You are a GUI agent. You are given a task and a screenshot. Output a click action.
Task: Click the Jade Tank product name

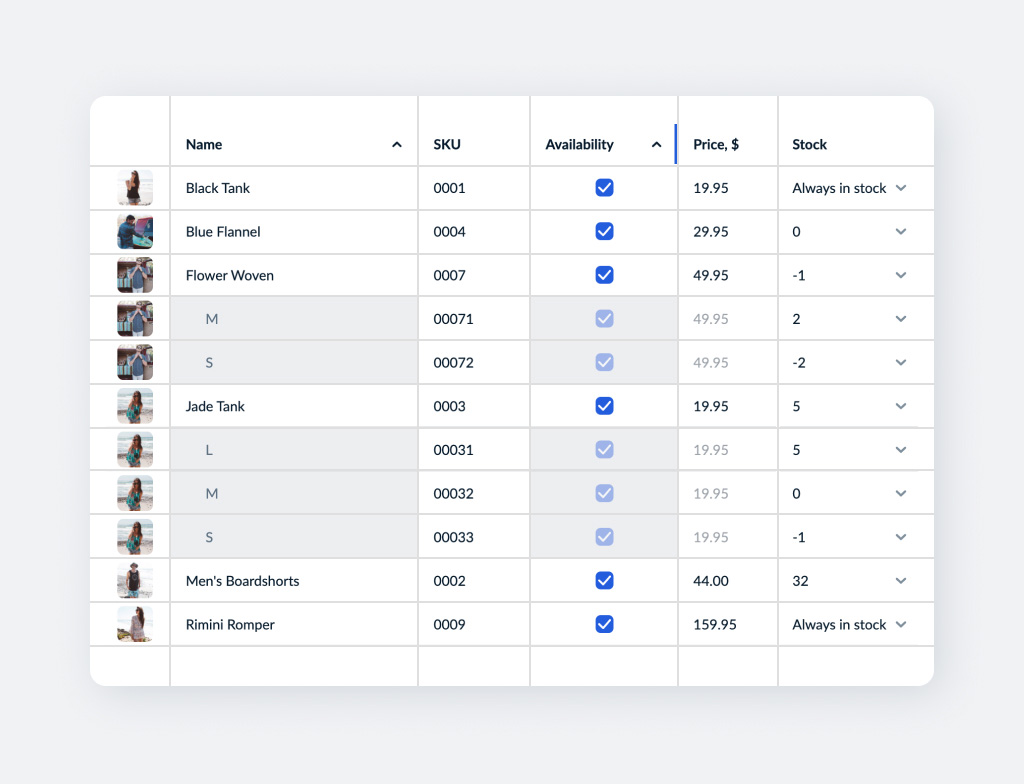215,407
